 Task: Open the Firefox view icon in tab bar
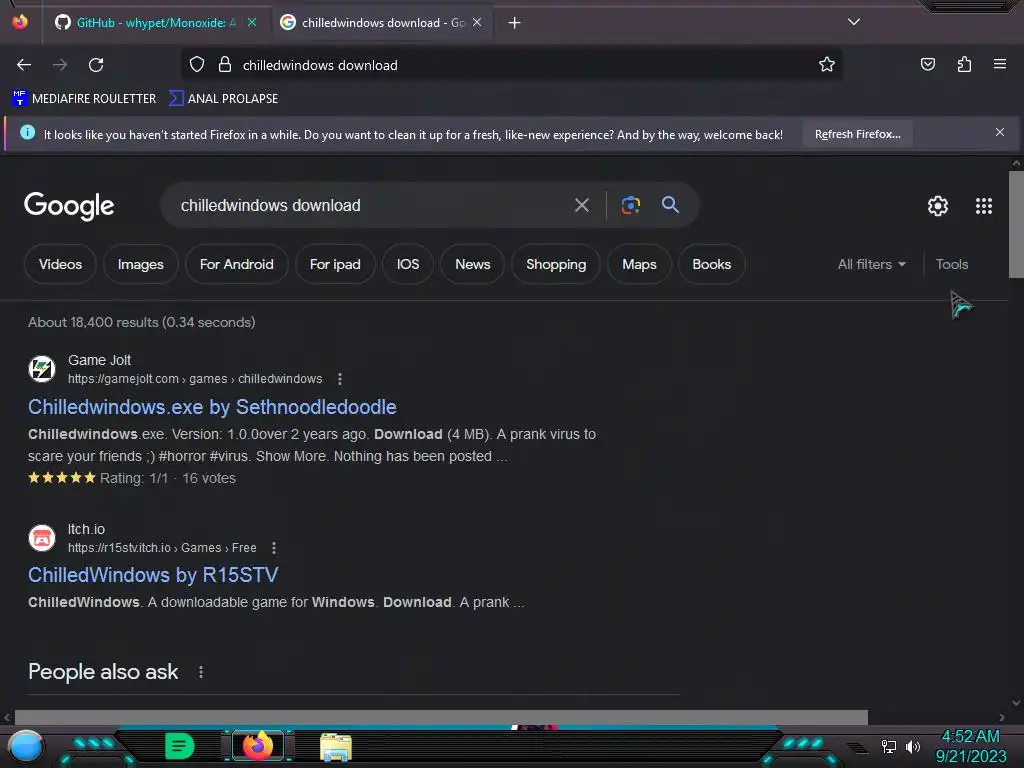20,22
